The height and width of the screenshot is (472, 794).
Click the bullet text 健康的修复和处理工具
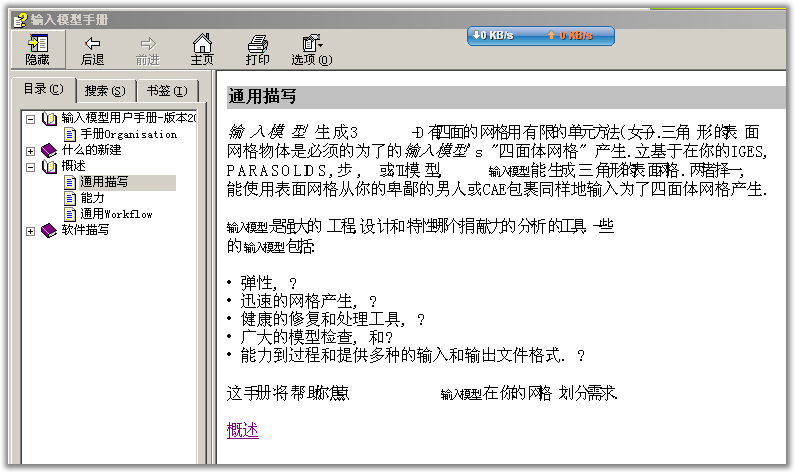pos(323,320)
